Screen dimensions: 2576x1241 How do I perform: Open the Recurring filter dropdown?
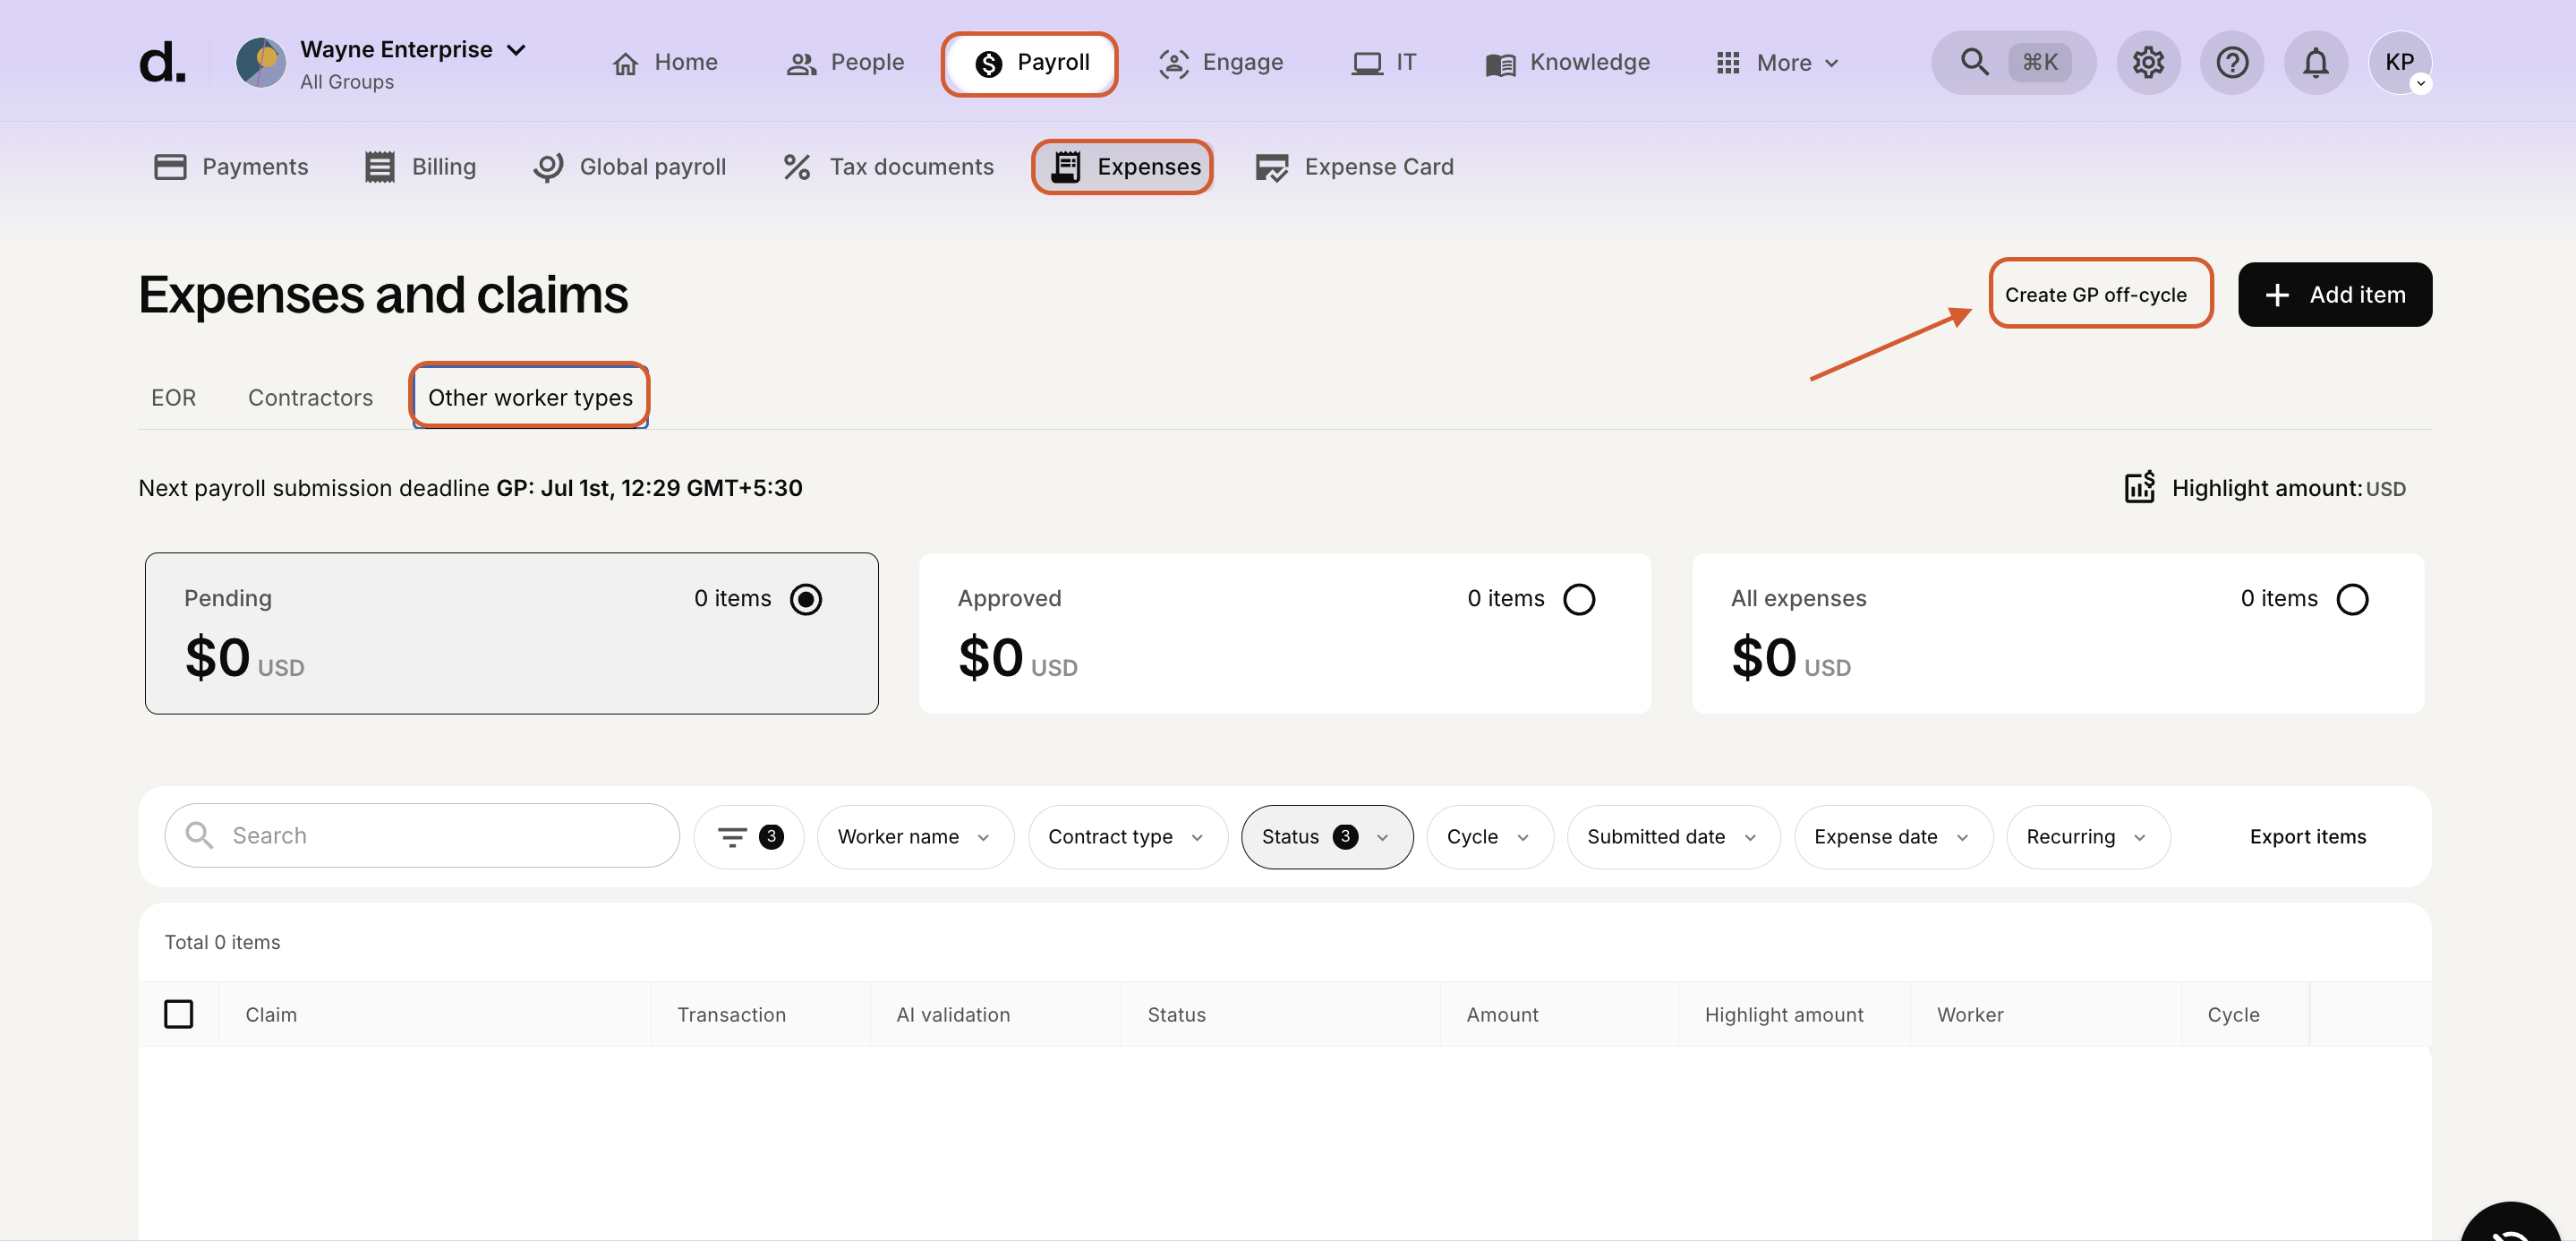pyautogui.click(x=2087, y=836)
